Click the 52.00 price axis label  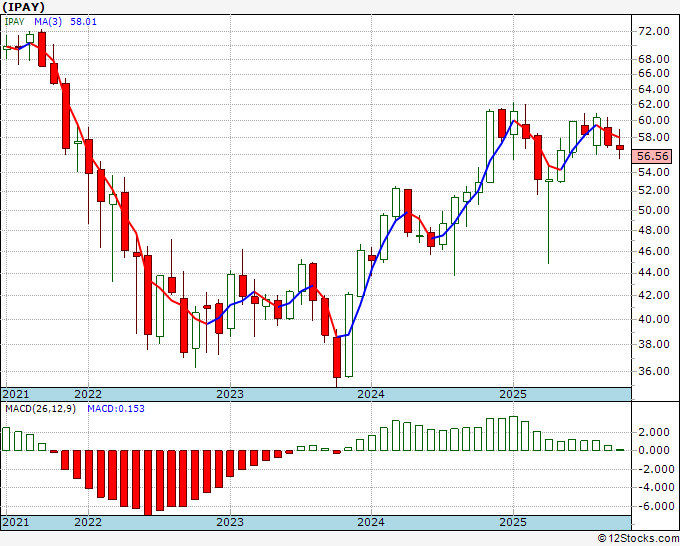(x=654, y=190)
